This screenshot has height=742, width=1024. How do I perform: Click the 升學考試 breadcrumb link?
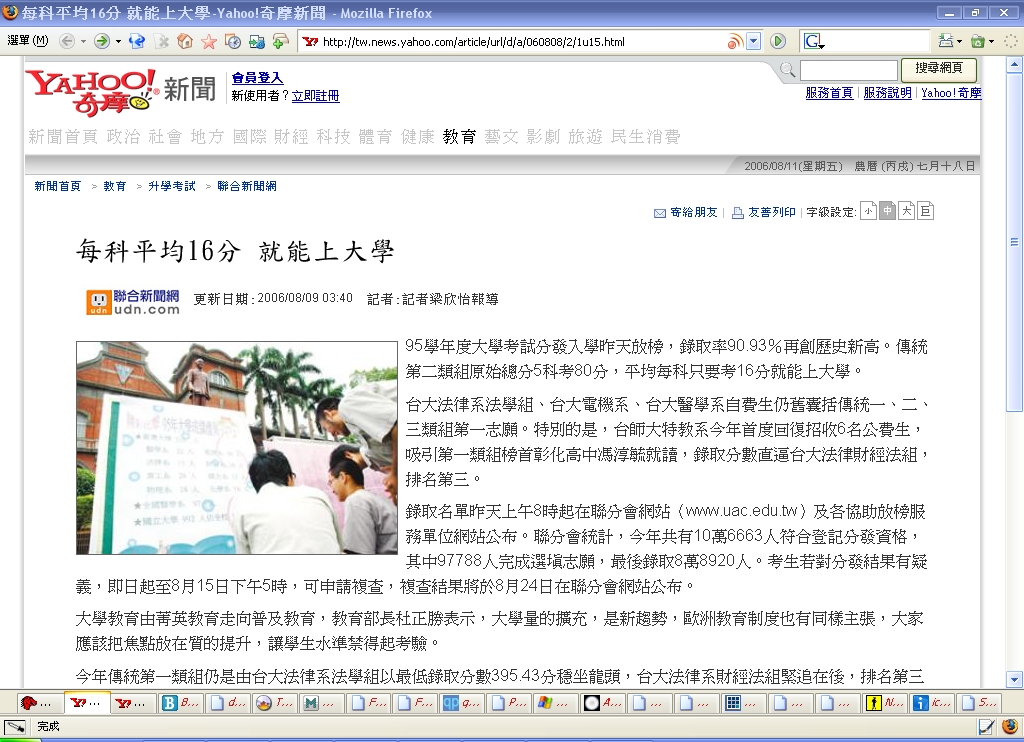(172, 186)
